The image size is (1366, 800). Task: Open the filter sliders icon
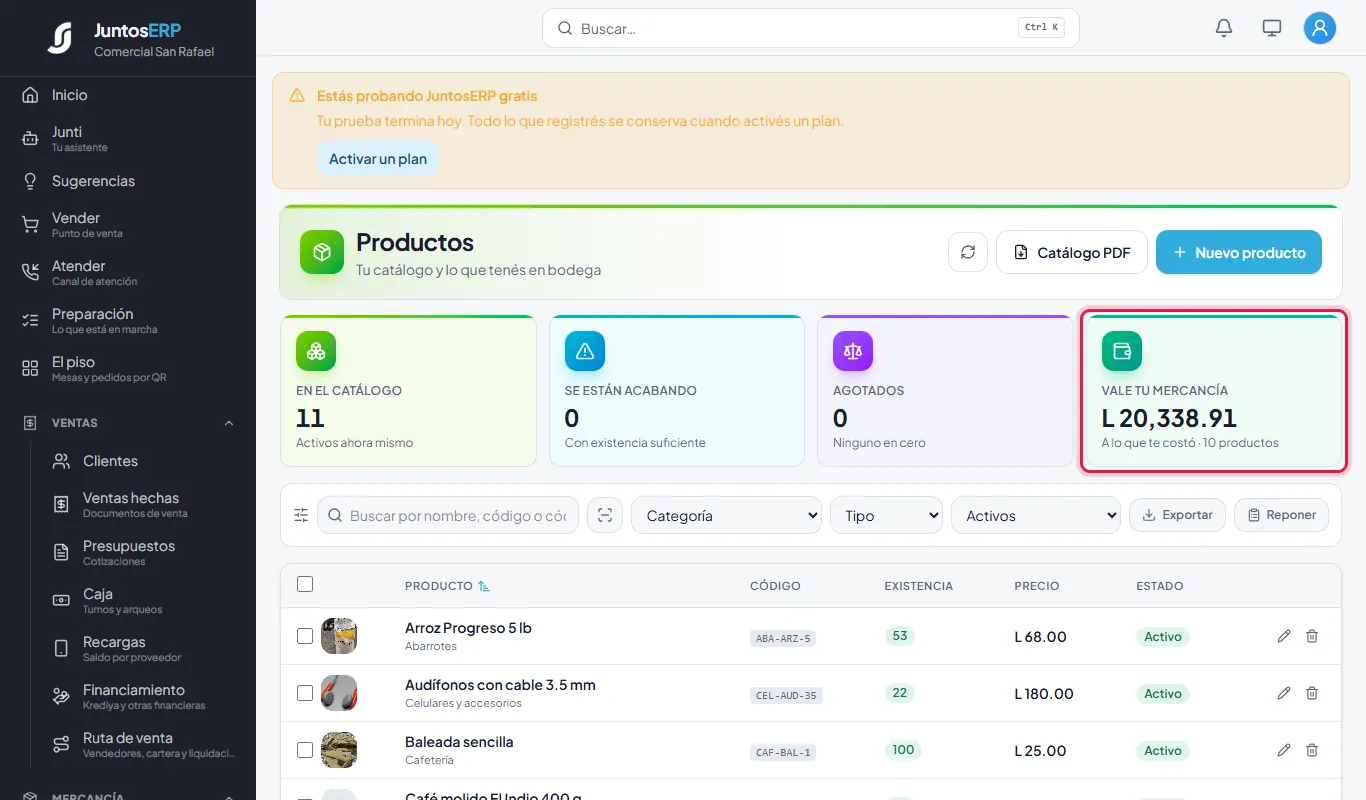(x=301, y=515)
